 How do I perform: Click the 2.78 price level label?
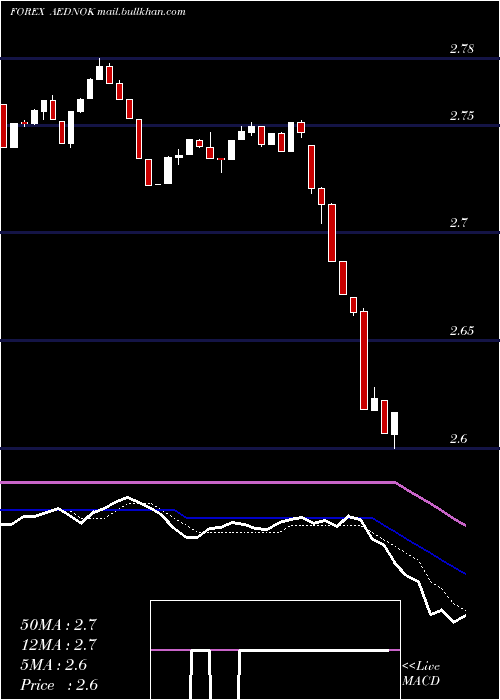point(462,49)
